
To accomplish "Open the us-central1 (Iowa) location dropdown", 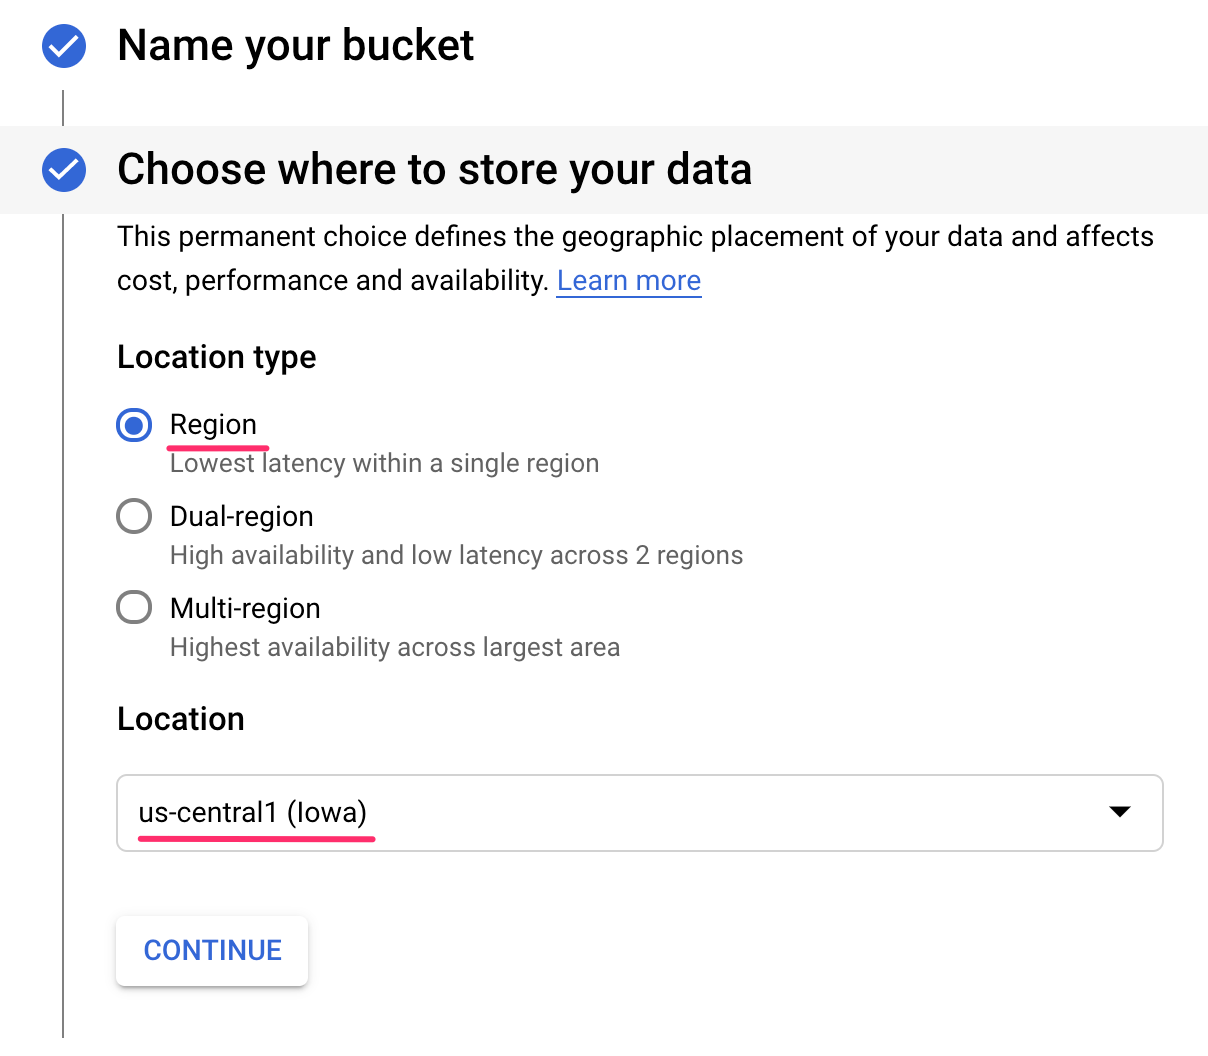I will 640,813.
